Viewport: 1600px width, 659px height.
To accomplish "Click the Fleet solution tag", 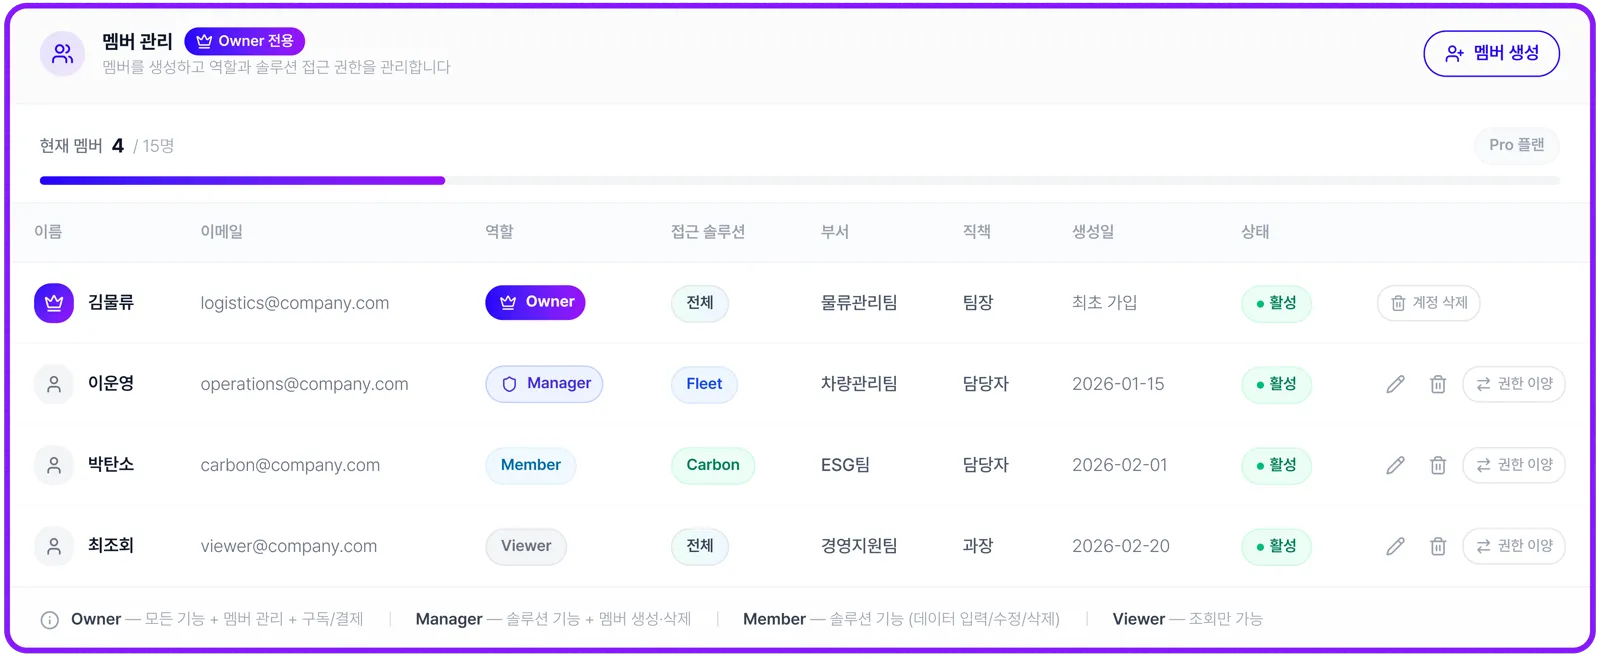I will (x=704, y=384).
